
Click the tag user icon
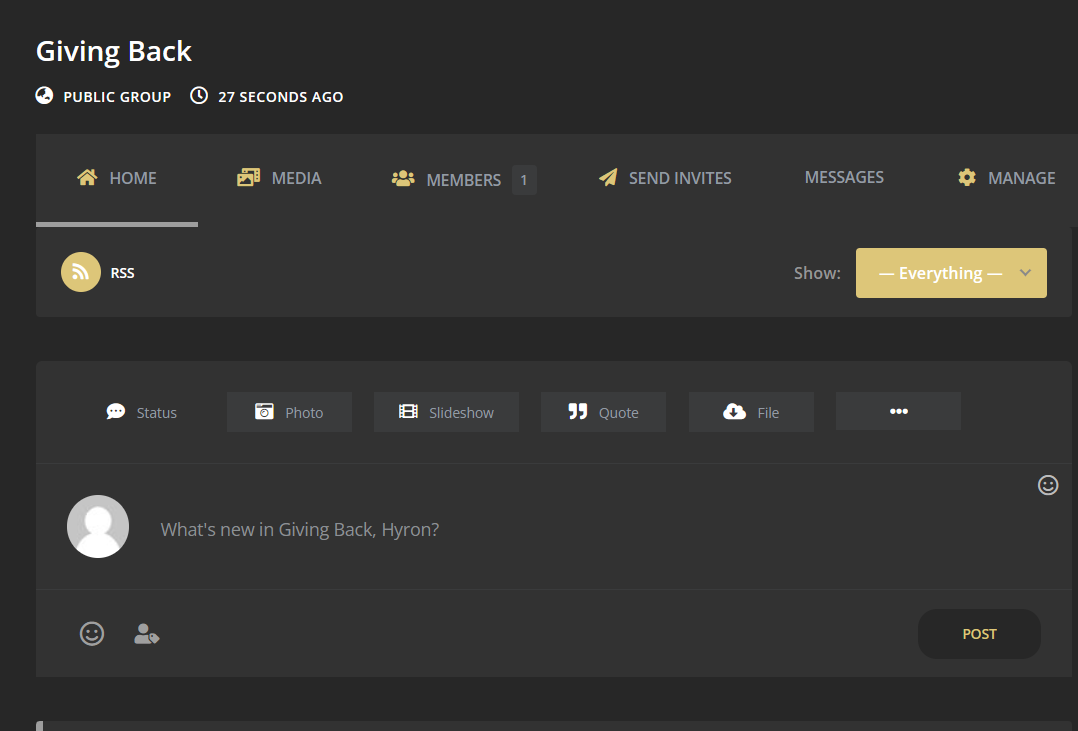146,633
